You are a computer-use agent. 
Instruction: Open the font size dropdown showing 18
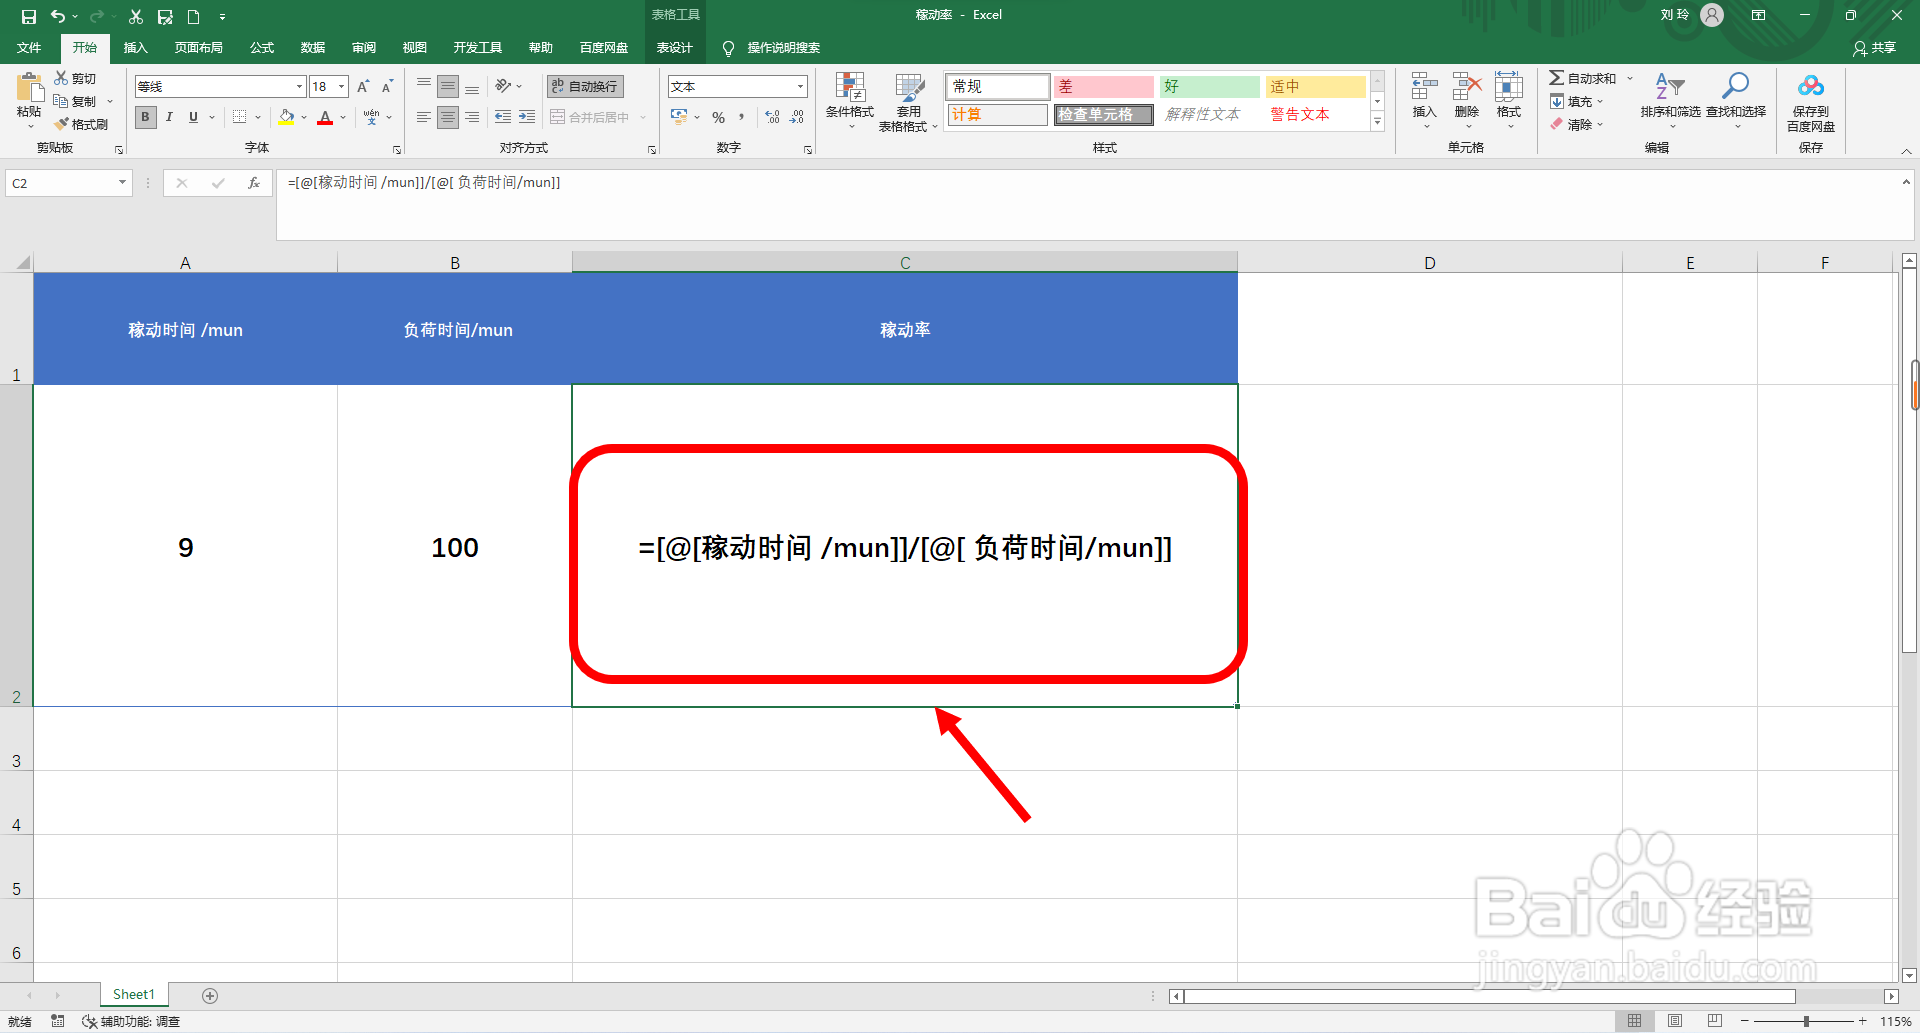[341, 87]
